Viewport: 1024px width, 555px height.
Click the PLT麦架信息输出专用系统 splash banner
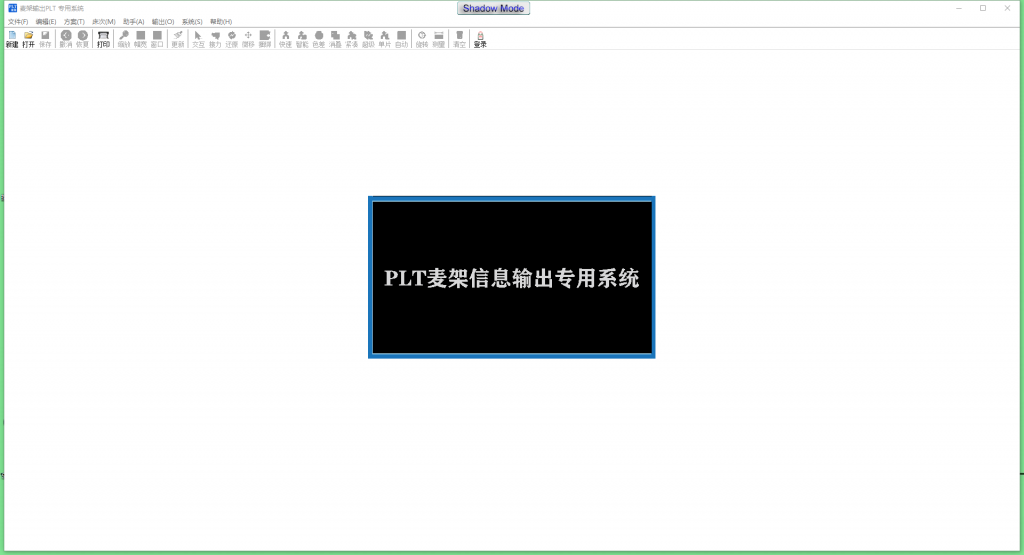511,277
